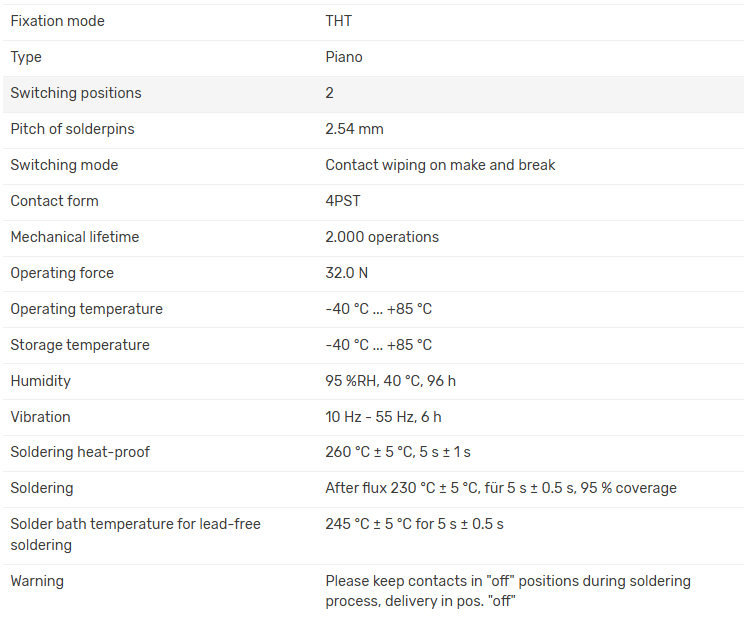Select the '10 Hz - 55 Hz, 6 h' vibration value
Viewport: 744px width, 631px height.
point(383,417)
